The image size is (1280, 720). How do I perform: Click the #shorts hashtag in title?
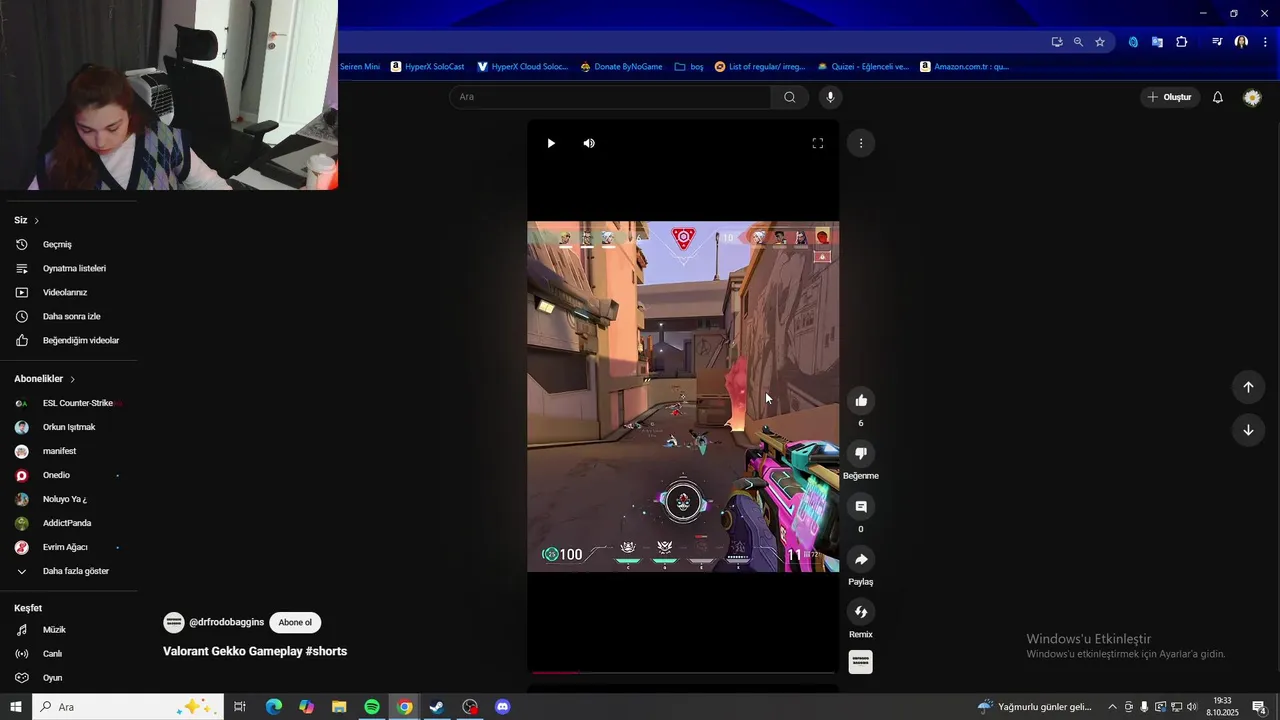point(326,651)
